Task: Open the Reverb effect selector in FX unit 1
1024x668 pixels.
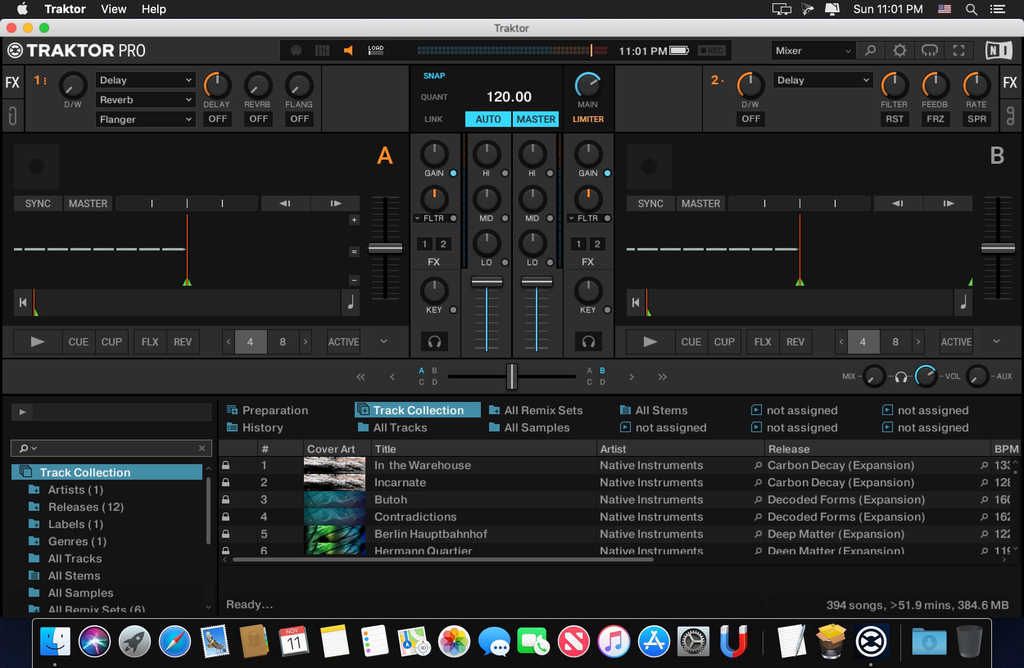Action: (145, 99)
